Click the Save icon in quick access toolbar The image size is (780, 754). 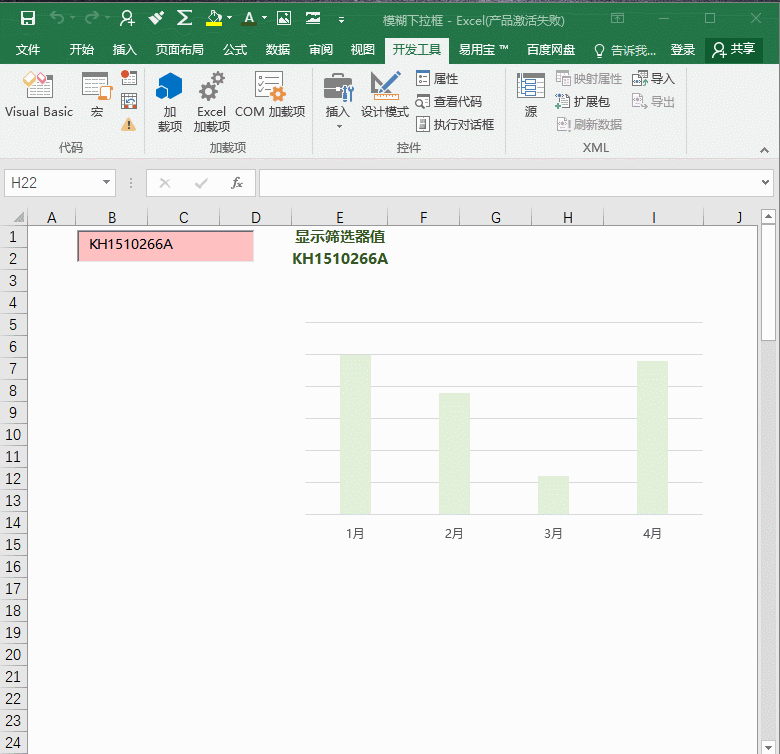click(28, 18)
